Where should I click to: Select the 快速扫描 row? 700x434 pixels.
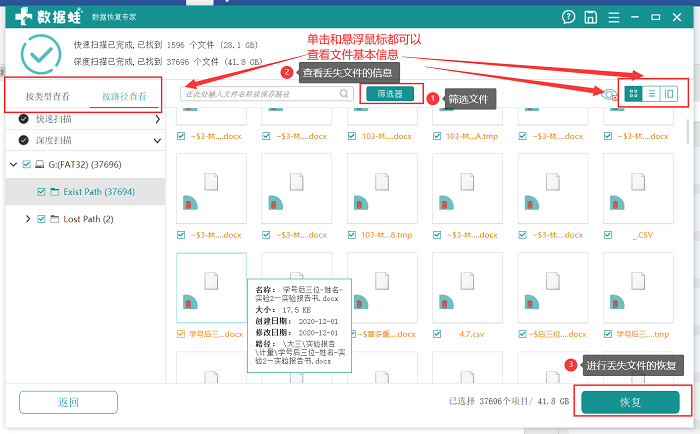(x=85, y=119)
